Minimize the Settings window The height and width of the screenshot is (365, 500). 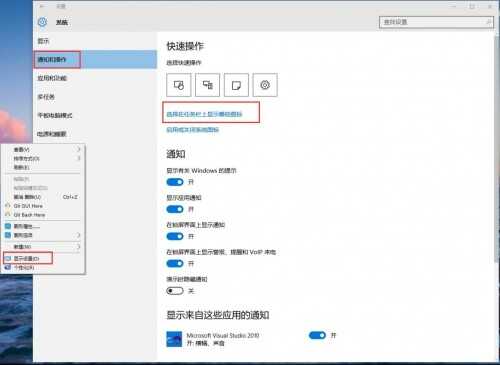tap(454, 6)
